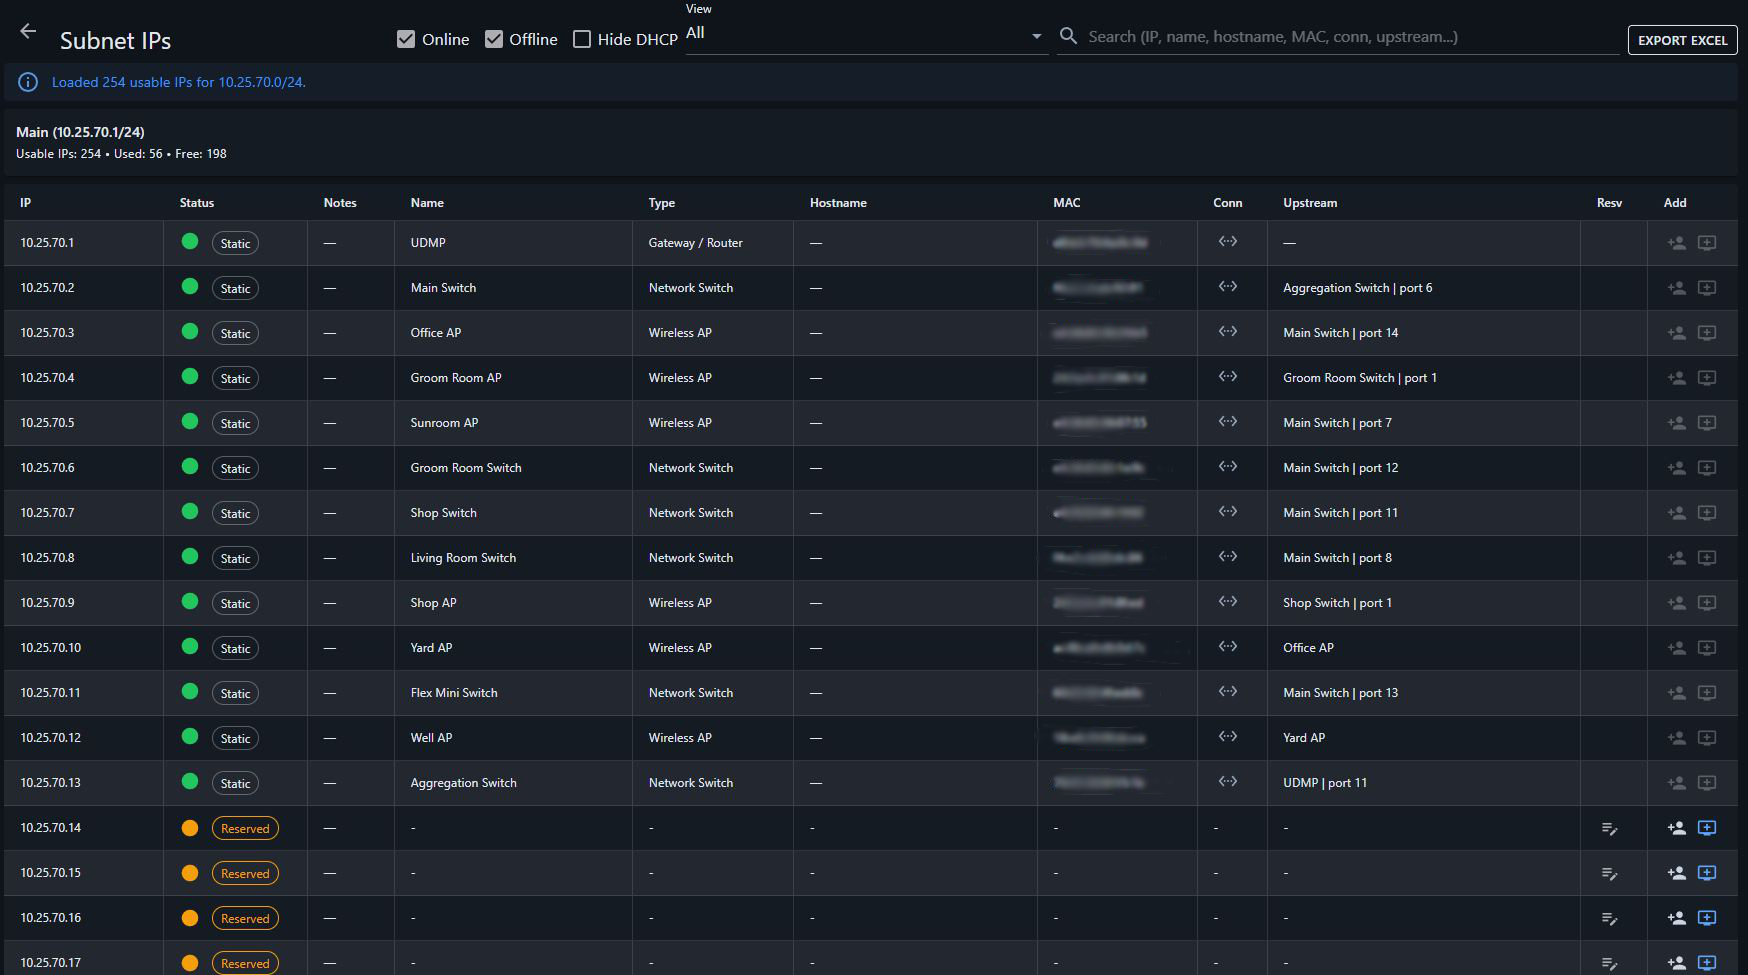Image resolution: width=1748 pixels, height=975 pixels.
Task: Click the add user icon for 10.25.70.17
Action: [x=1676, y=963]
